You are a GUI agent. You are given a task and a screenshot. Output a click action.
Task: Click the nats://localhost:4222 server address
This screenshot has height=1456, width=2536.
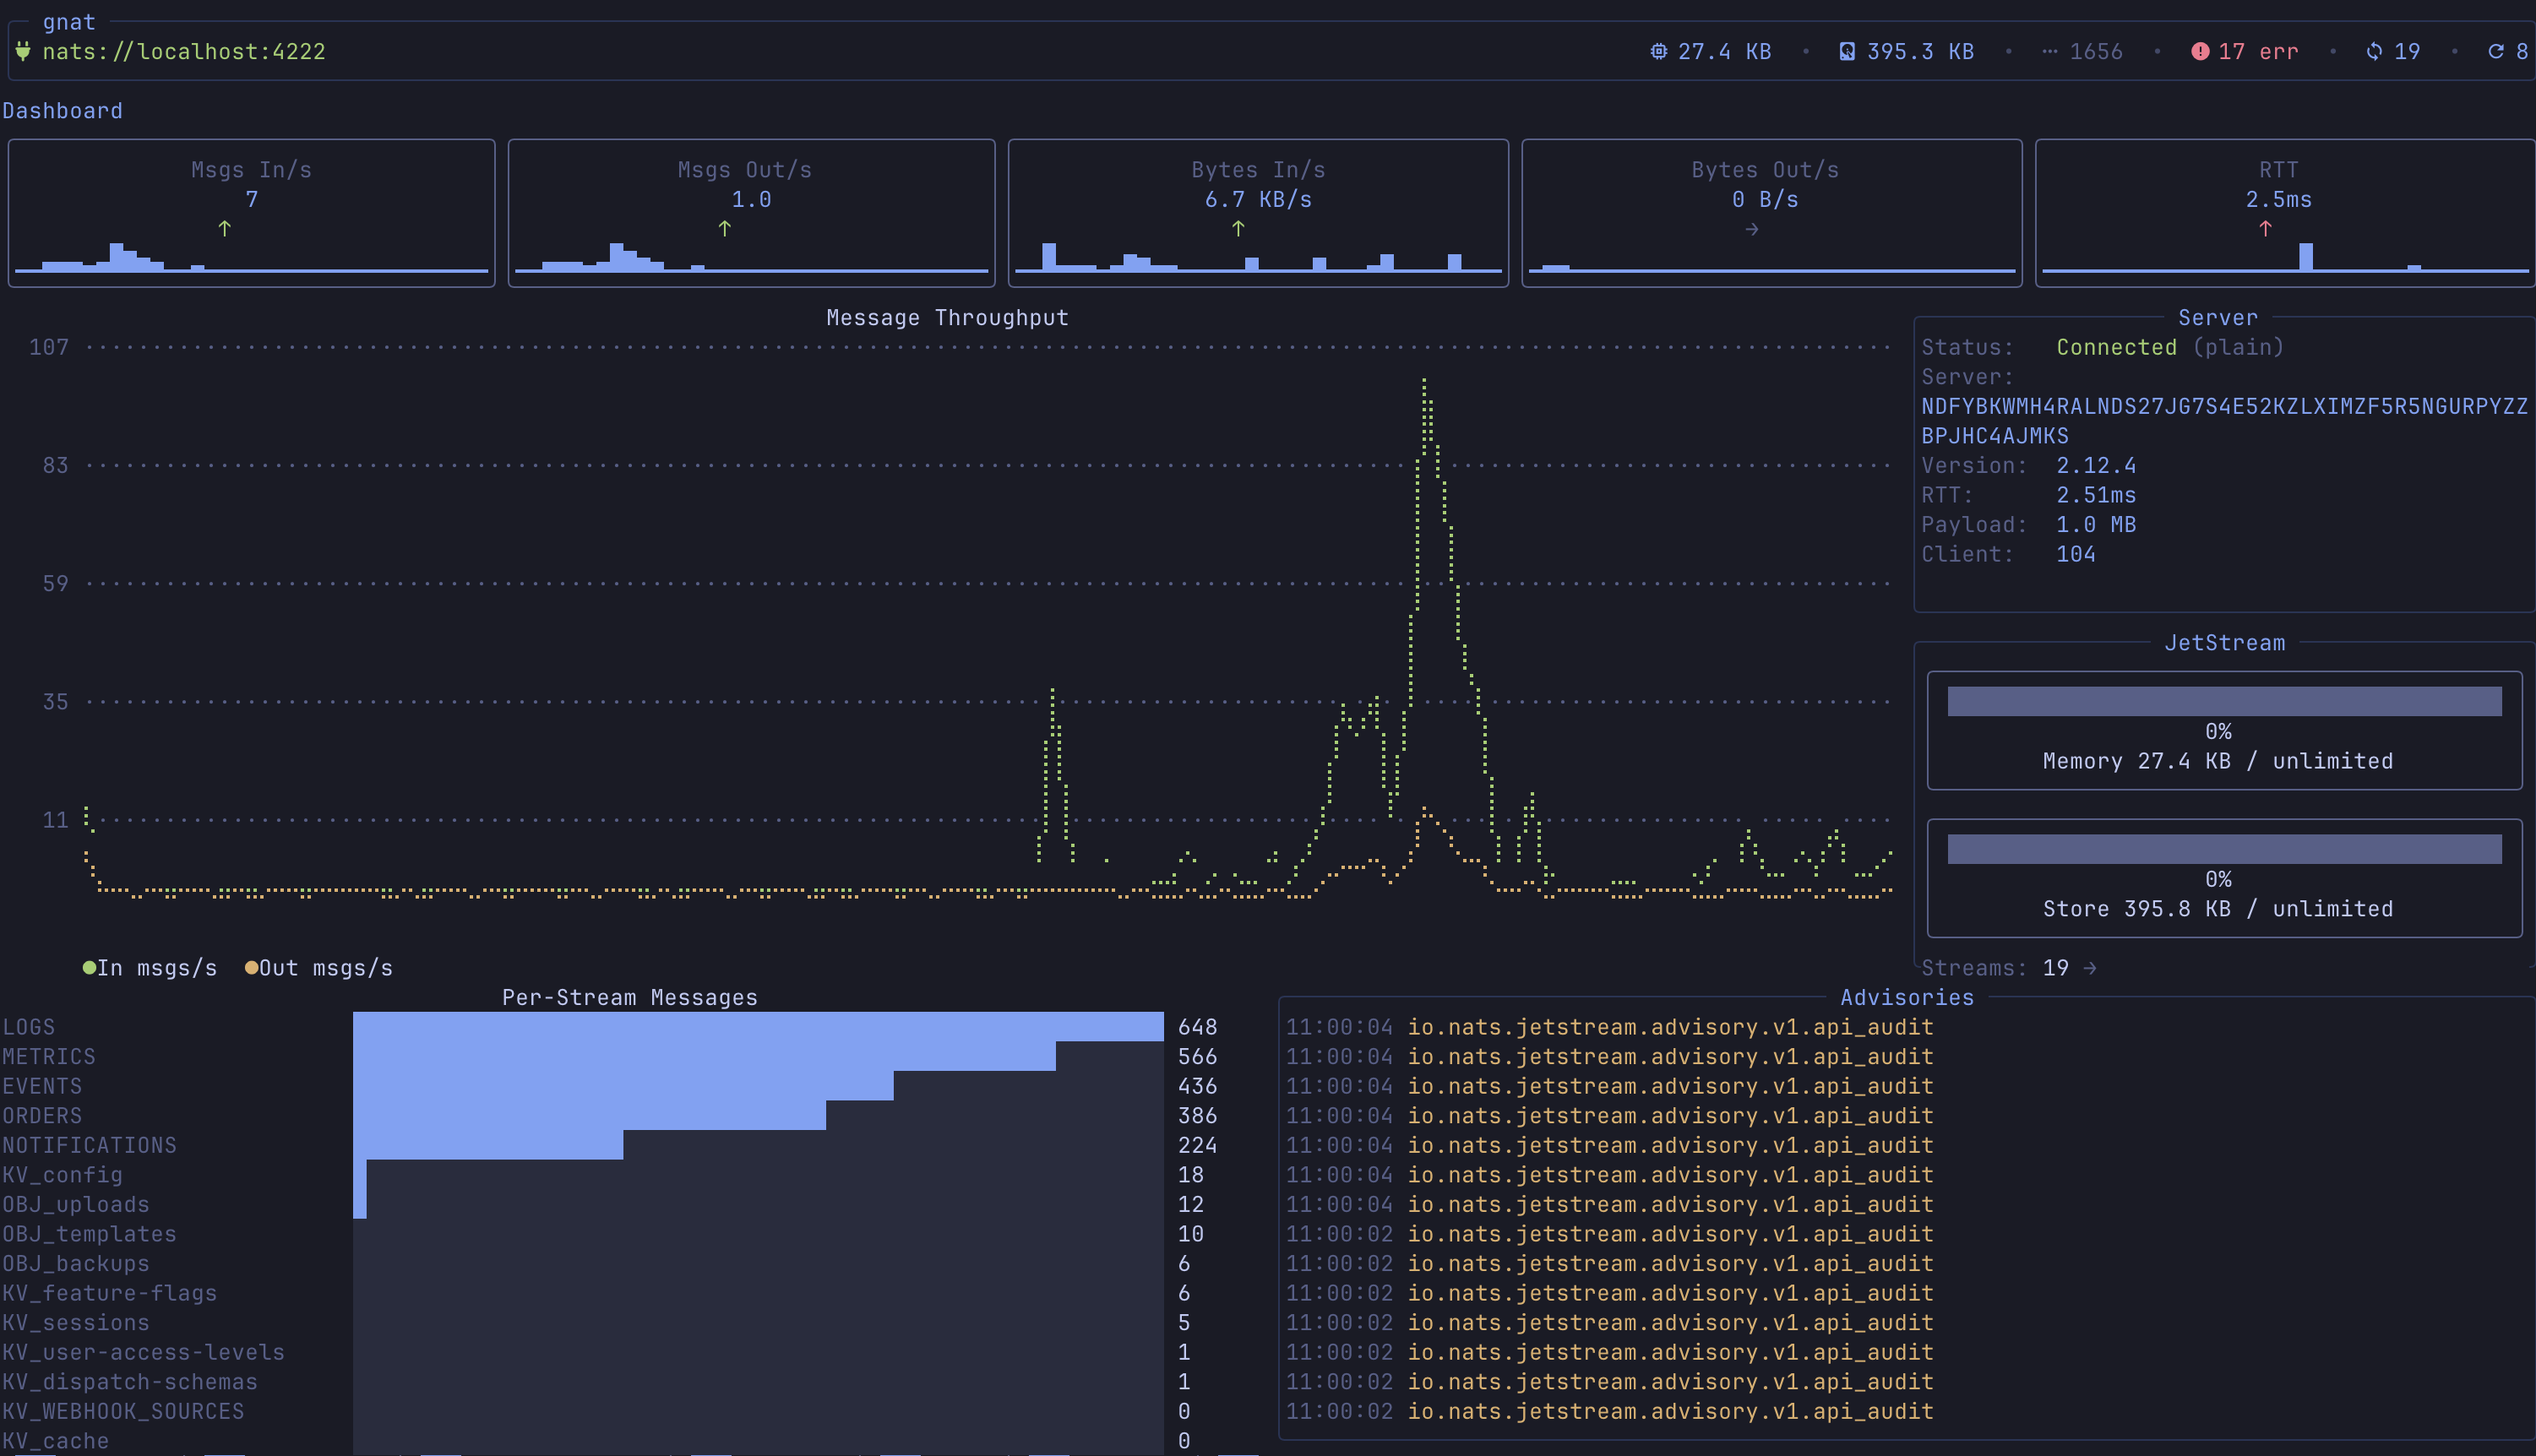pos(185,51)
